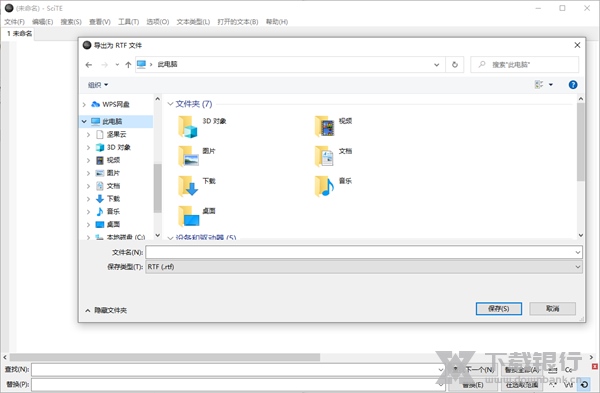
Task: Expand the 下载 tree node
Action: (x=88, y=199)
